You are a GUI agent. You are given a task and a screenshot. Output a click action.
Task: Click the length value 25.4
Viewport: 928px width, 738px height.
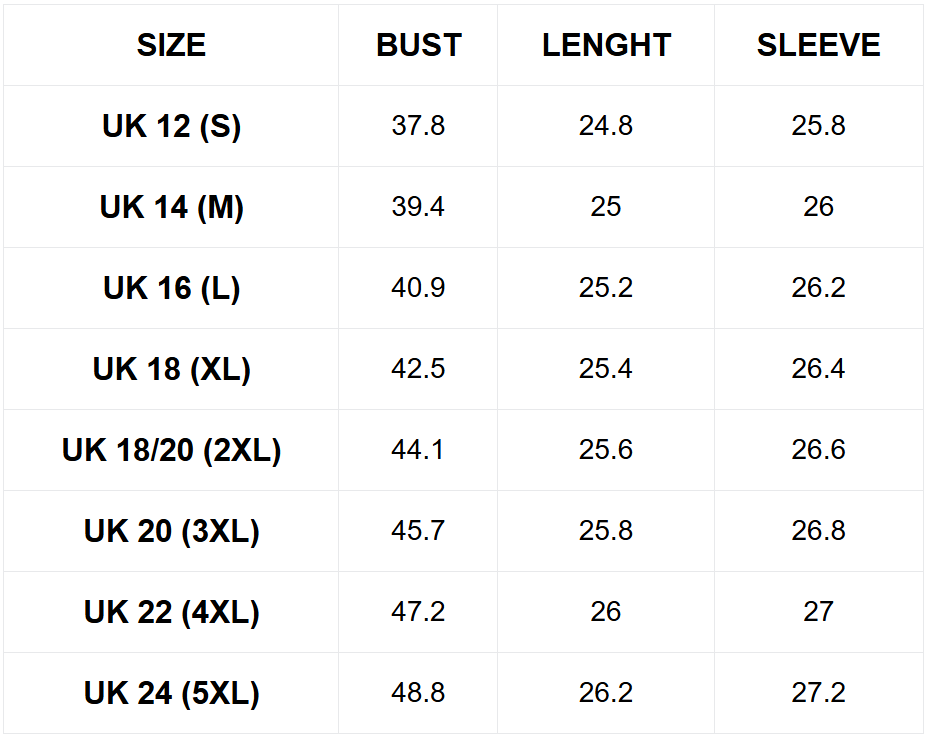(606, 369)
